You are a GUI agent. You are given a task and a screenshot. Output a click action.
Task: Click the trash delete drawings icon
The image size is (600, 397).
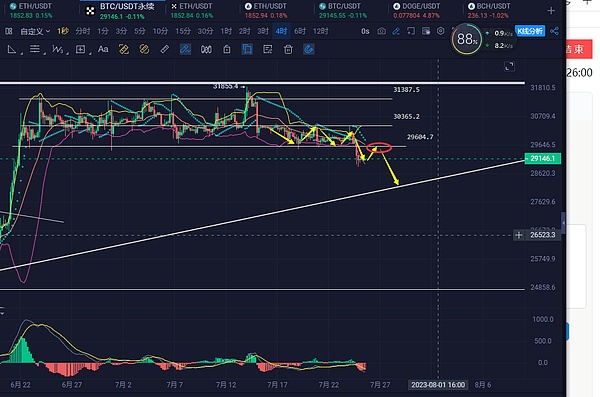point(288,49)
